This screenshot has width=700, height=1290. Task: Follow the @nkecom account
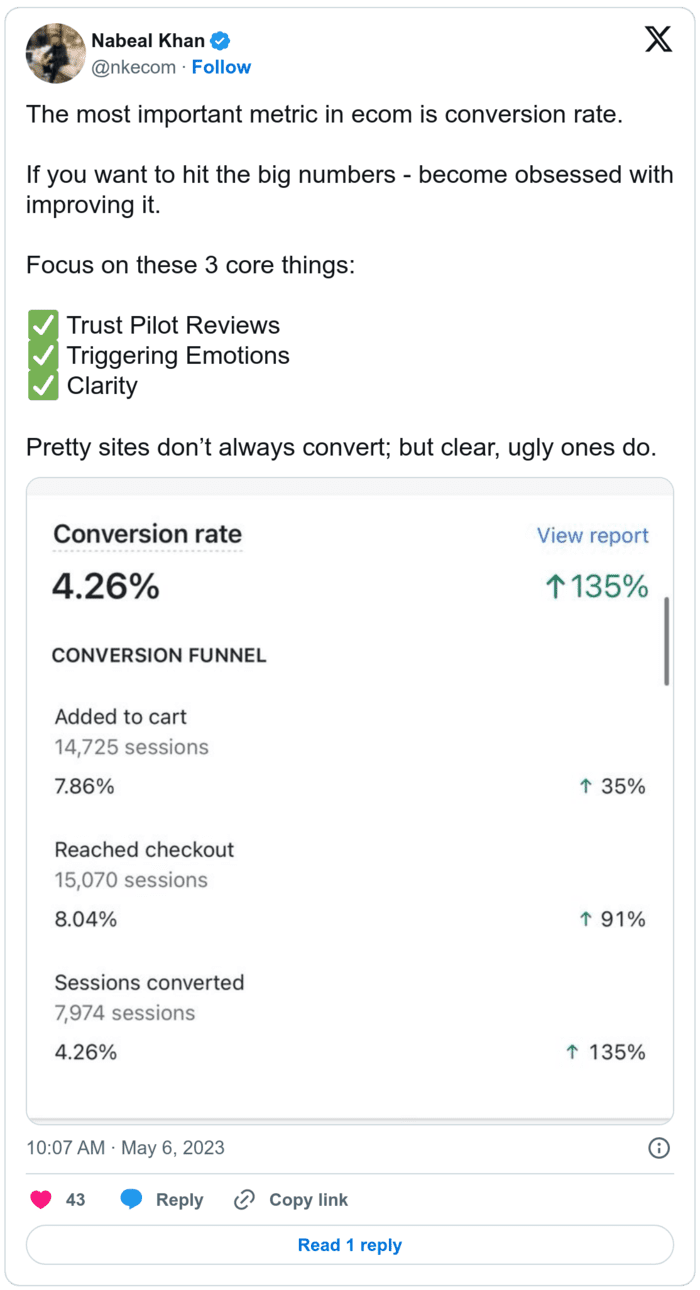tap(221, 67)
